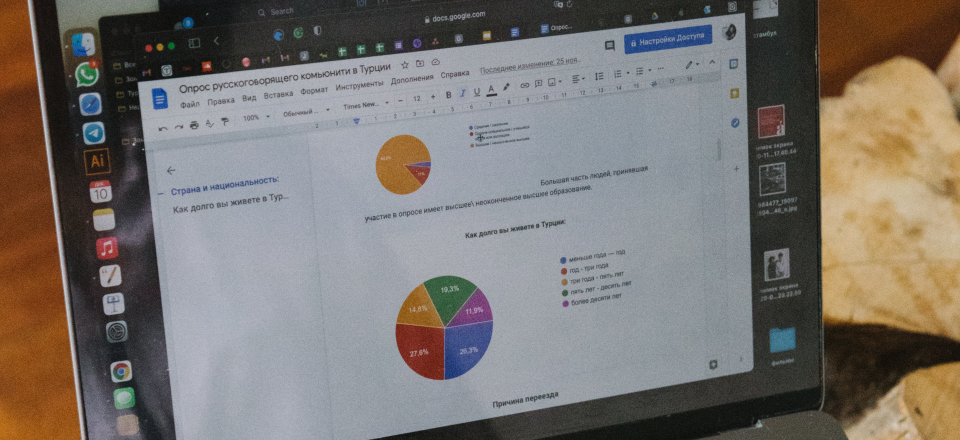This screenshot has height=440, width=960.
Task: Expand the bulleted list options
Action: click(x=642, y=72)
